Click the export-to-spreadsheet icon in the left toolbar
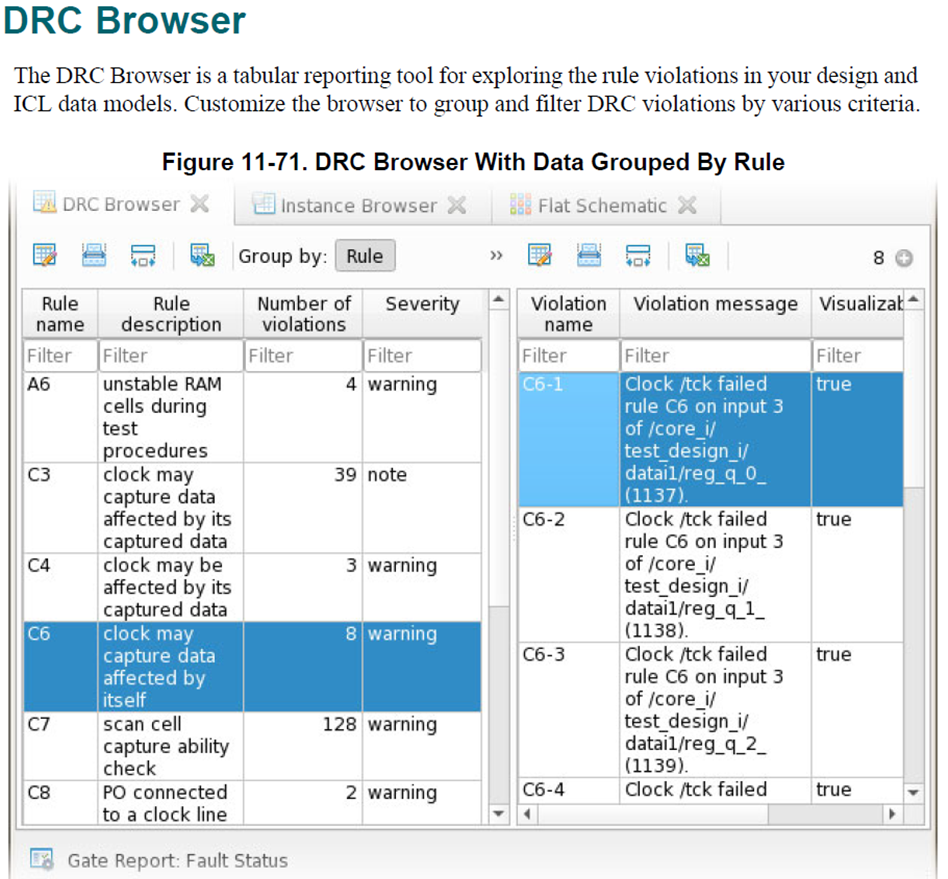Viewport: 948px width, 879px height. coord(202,255)
